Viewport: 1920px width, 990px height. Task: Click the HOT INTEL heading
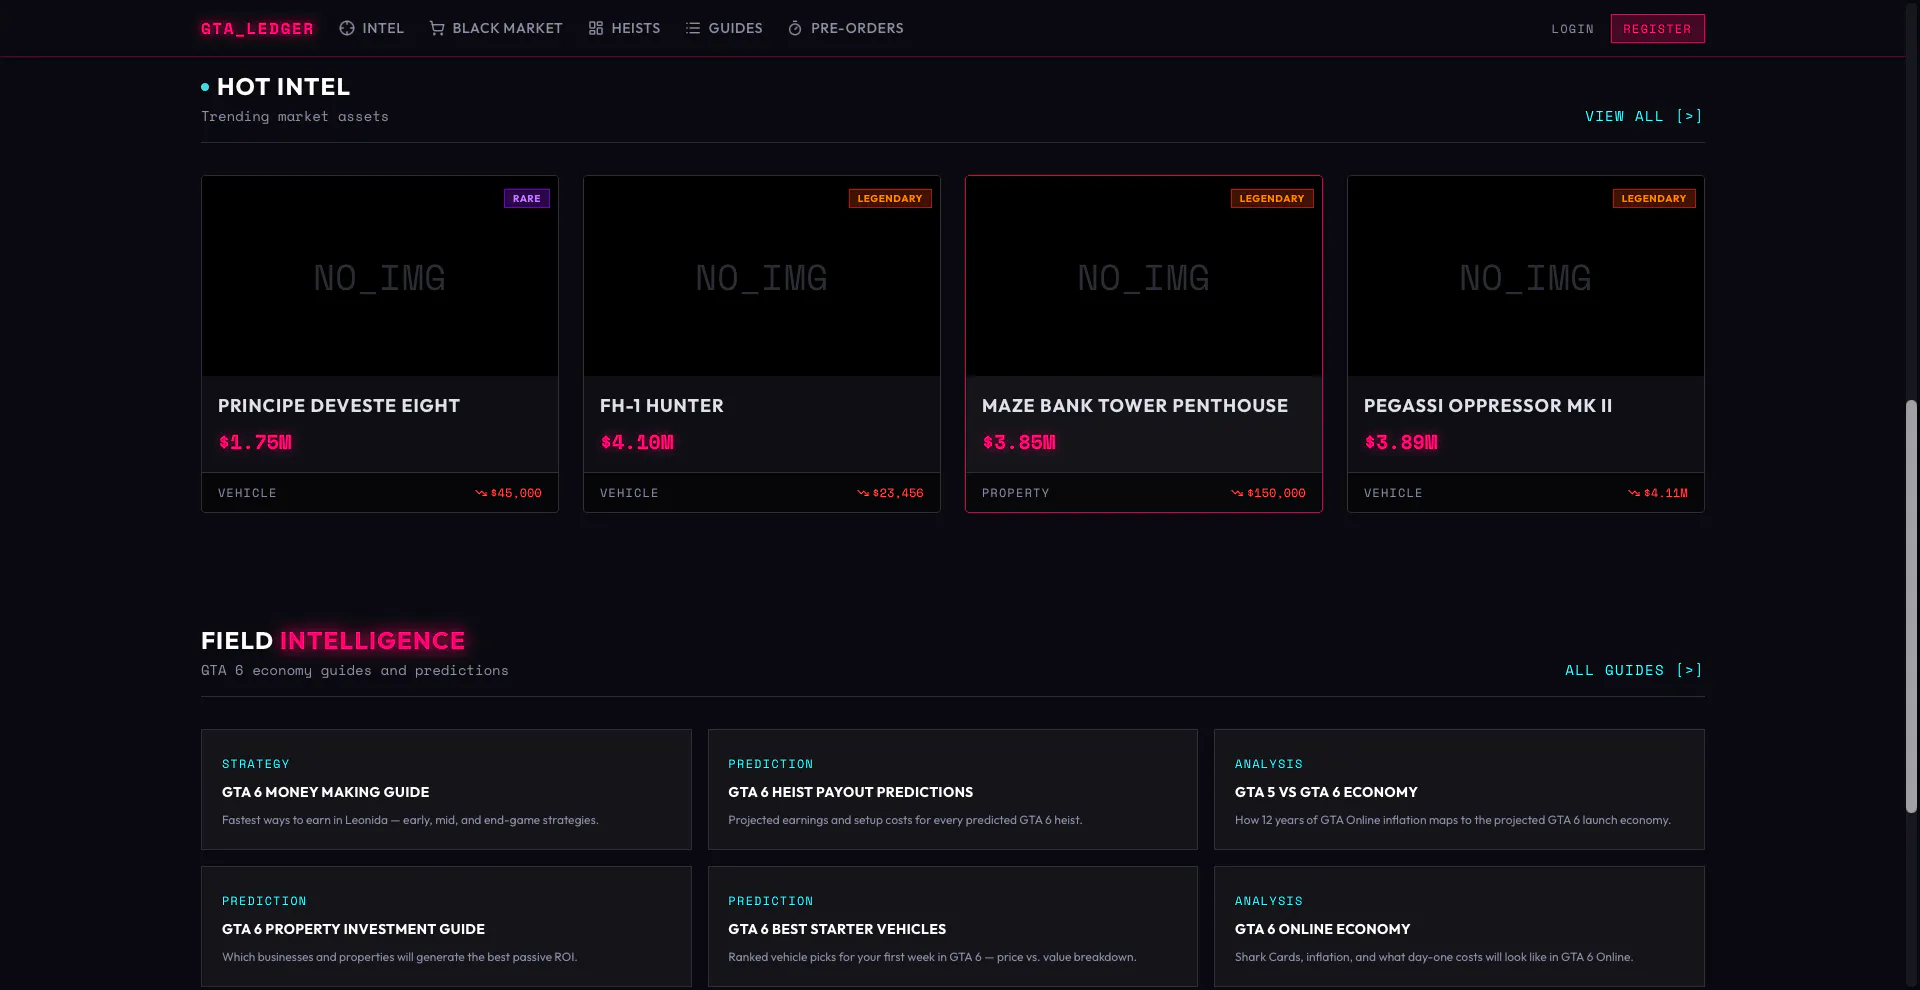point(283,87)
